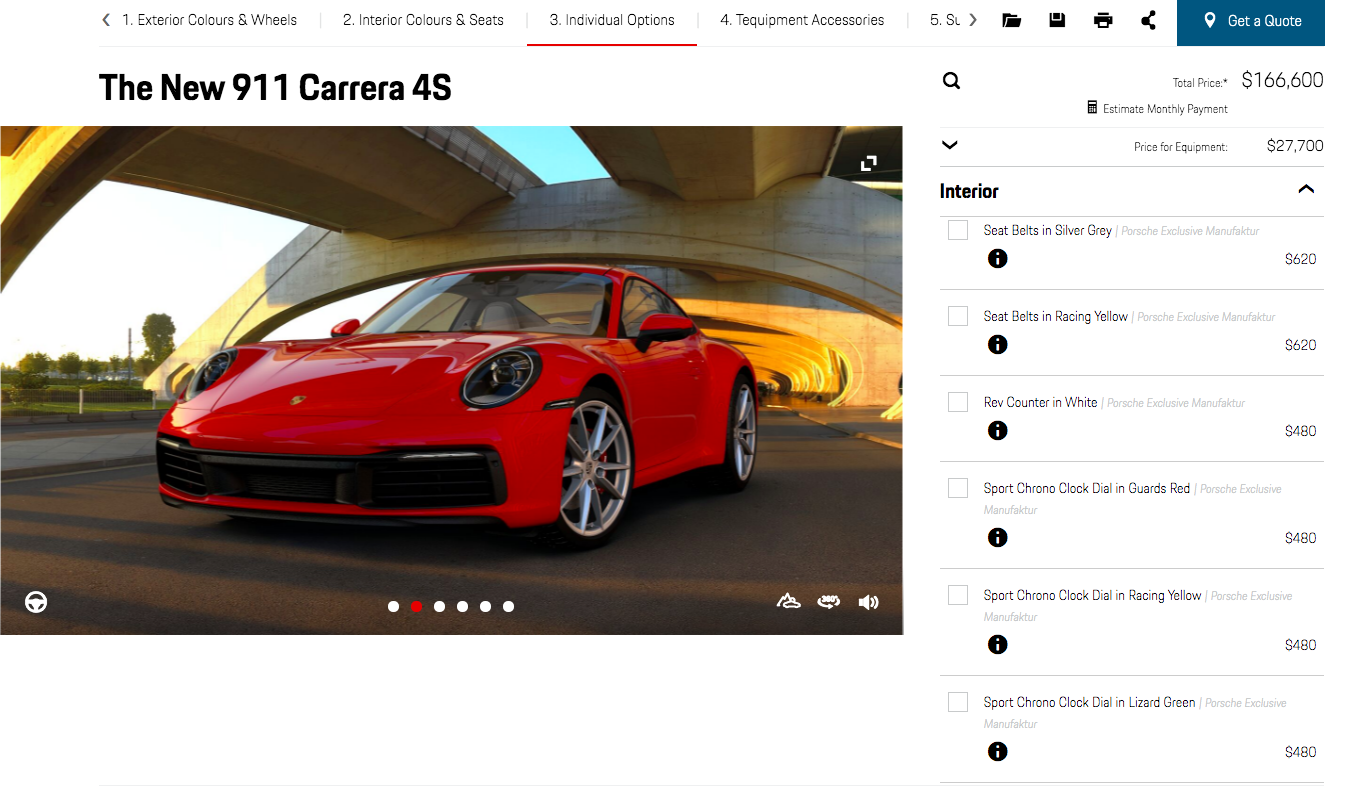The image size is (1354, 797).
Task: Show earlier configurator steps with left chevron
Action: point(106,20)
